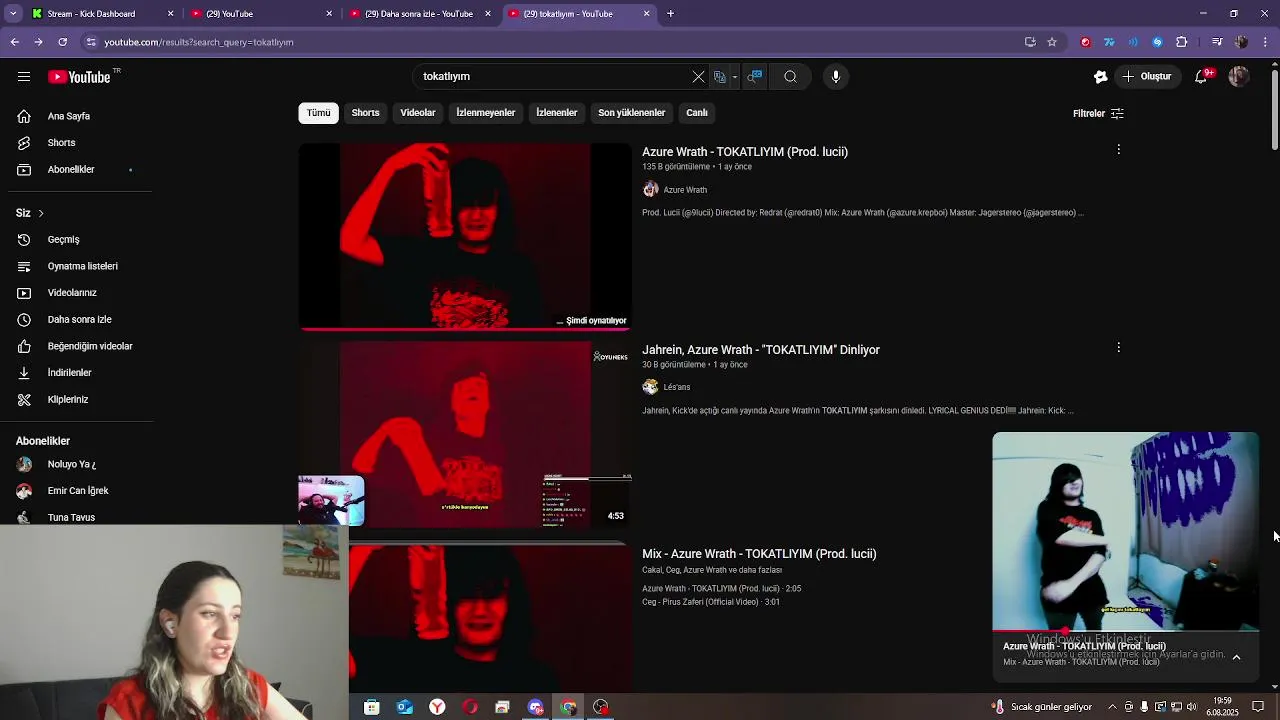Viewport: 1280px width, 720px height.
Task: Open the Mix - Azure Wrath TOKATLIYIM title
Action: pos(759,554)
